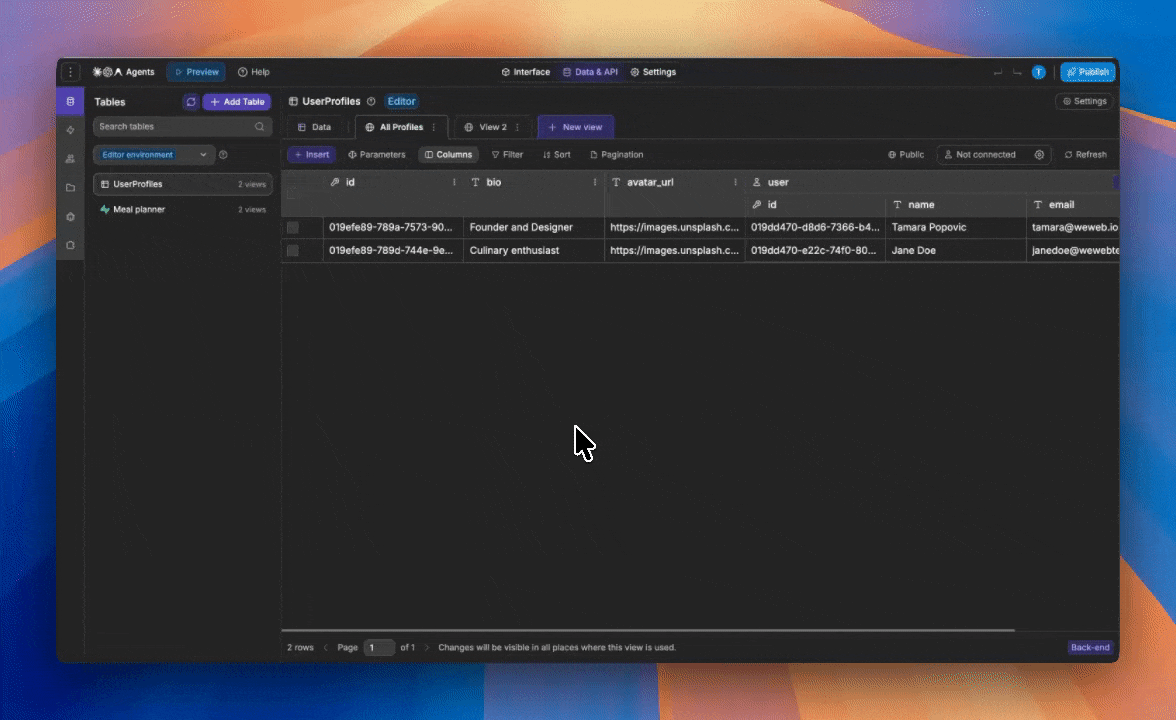Open Pagination settings
Screen dimensions: 1176x720
click(x=616, y=154)
